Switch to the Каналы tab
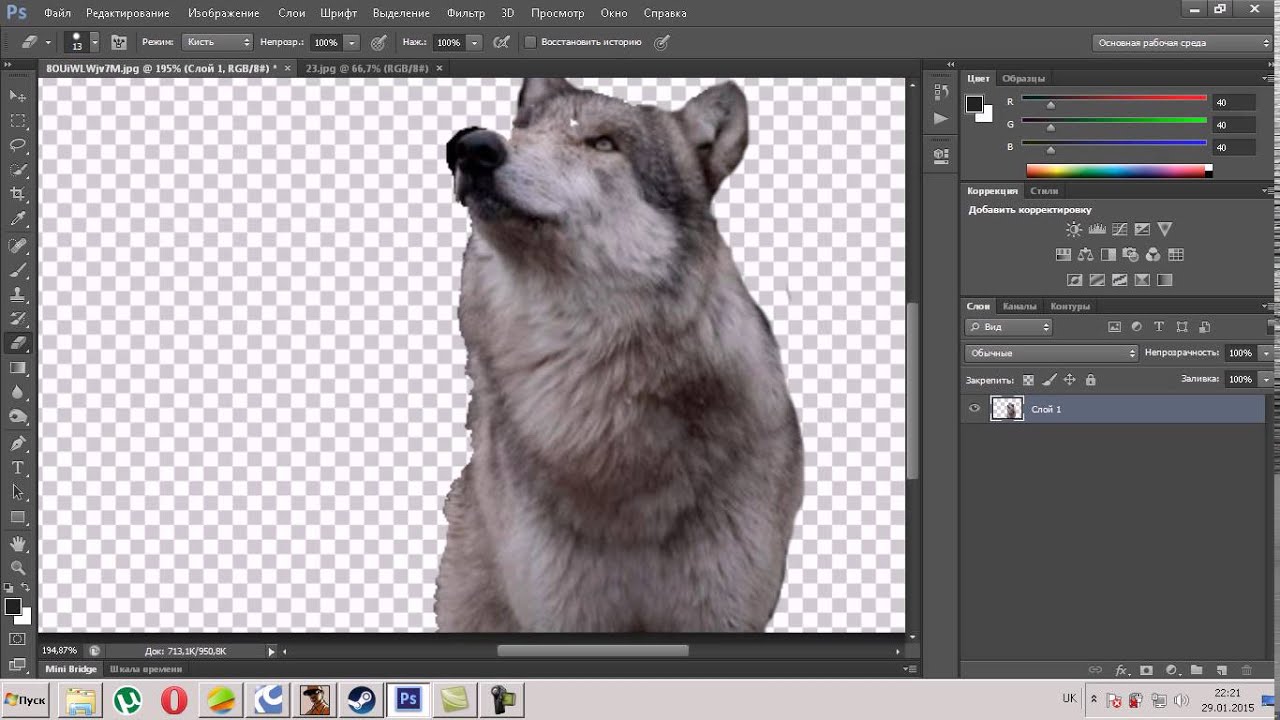 pyautogui.click(x=1019, y=306)
